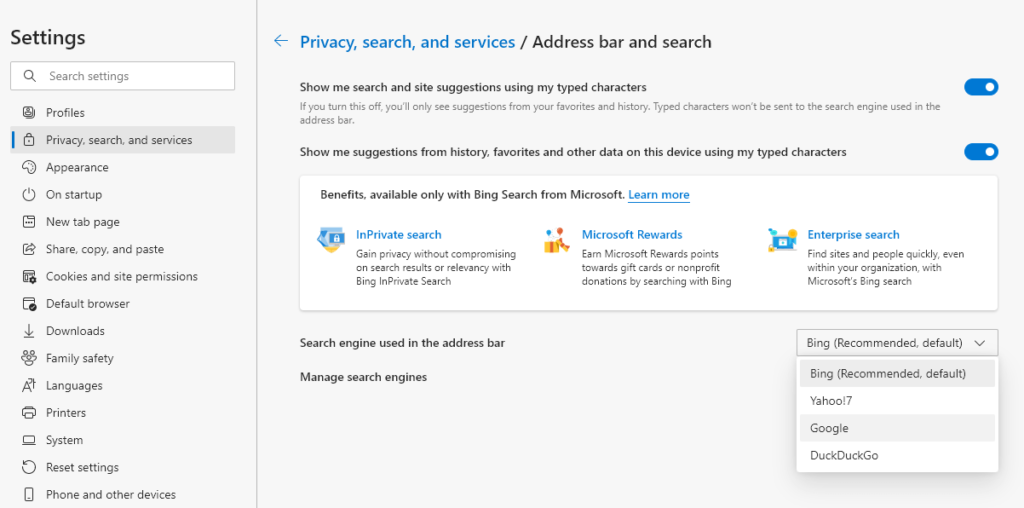Click the Privacy, search, and services breadcrumb
Viewport: 1024px width, 508px height.
(x=407, y=42)
